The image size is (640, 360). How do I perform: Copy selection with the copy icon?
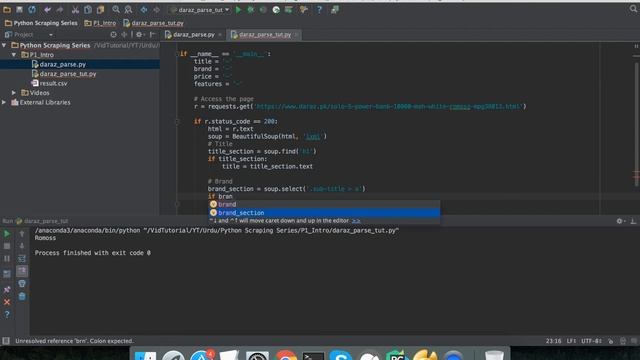88,9
